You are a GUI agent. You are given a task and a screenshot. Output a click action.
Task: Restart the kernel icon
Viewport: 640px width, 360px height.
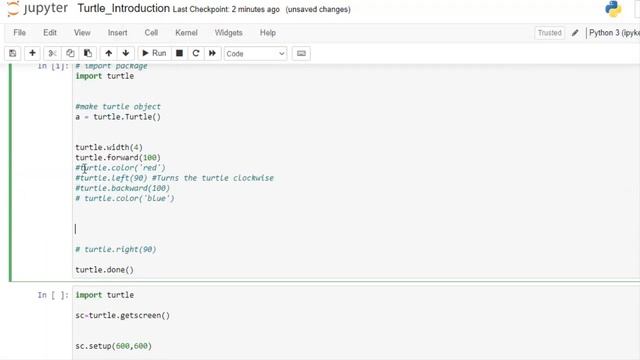pyautogui.click(x=196, y=53)
